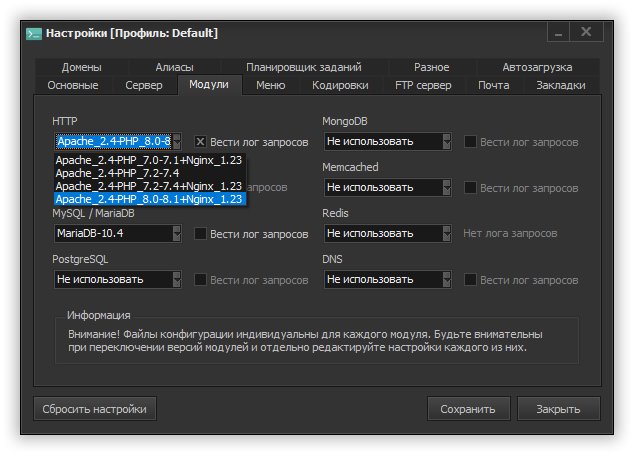Switch to the Домены tab
The image size is (634, 455).
click(82, 67)
